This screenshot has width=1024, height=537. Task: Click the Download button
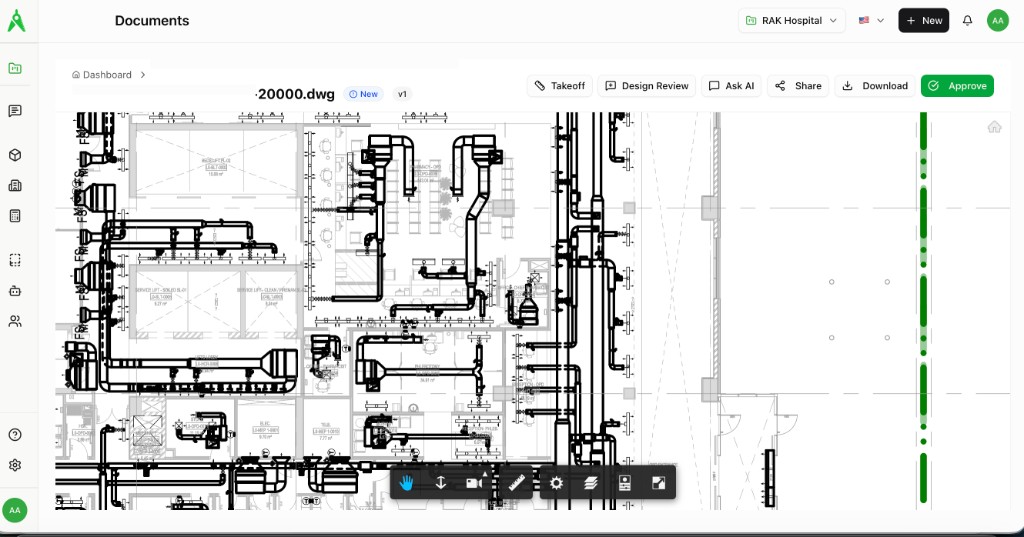point(875,86)
